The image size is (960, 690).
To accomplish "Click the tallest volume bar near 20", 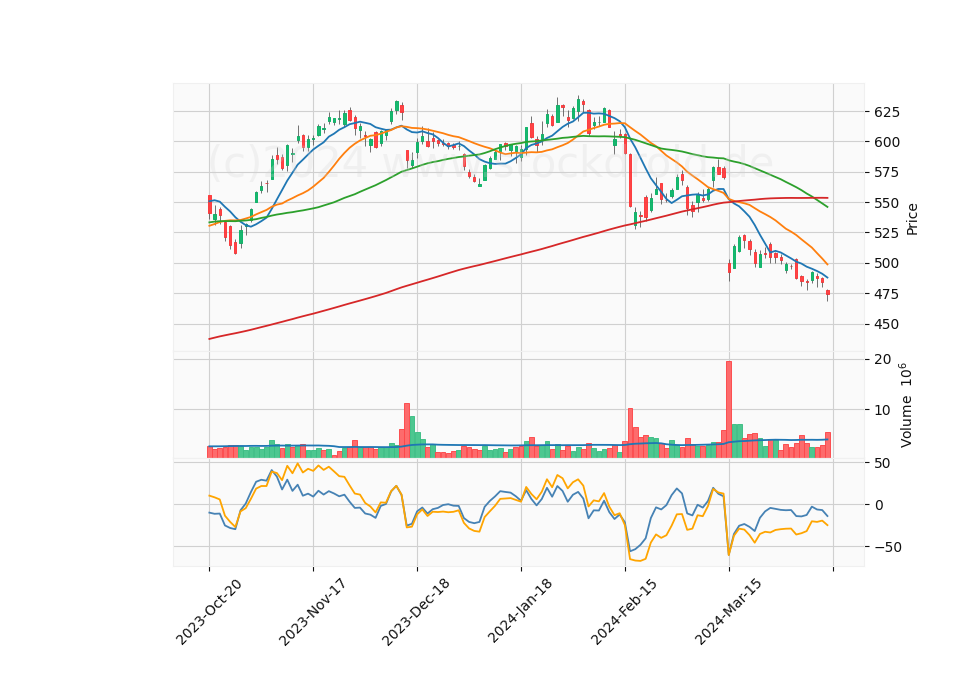I will pyautogui.click(x=729, y=409).
